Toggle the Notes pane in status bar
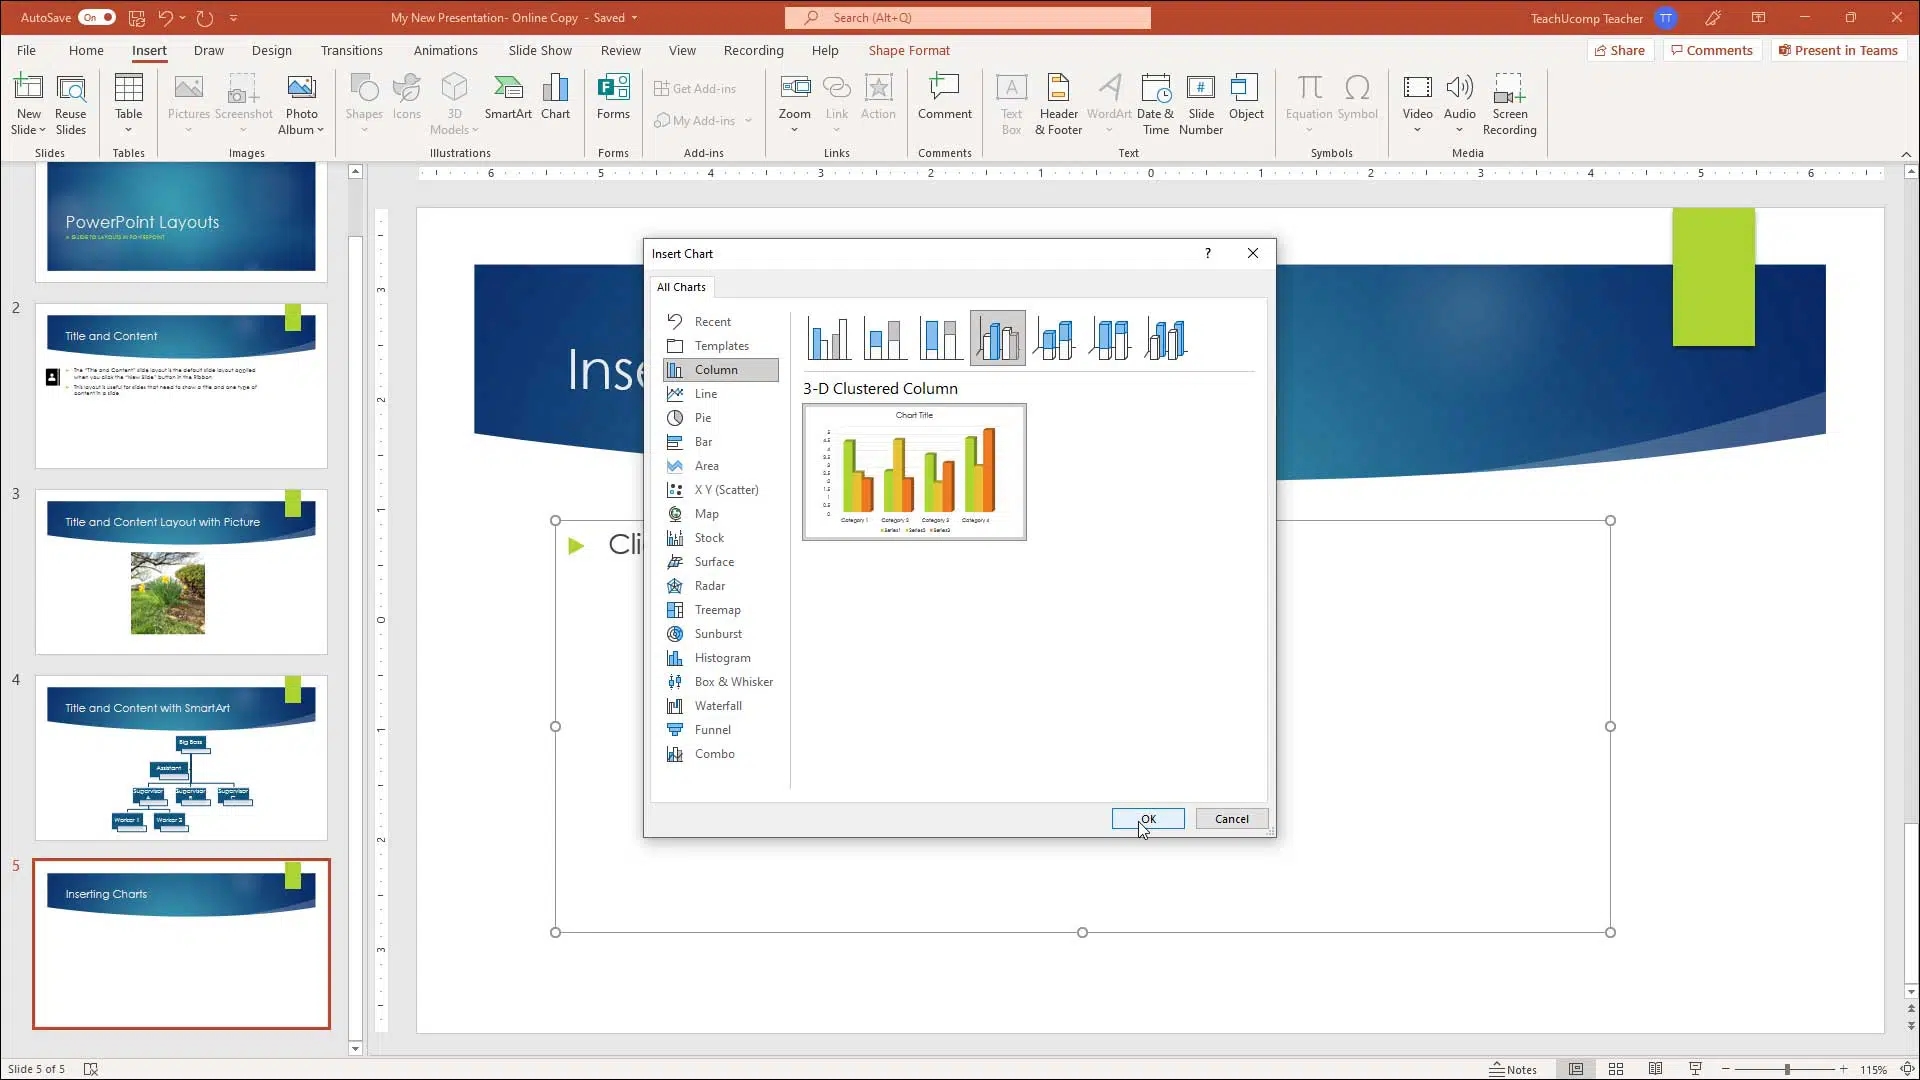 [1513, 1069]
